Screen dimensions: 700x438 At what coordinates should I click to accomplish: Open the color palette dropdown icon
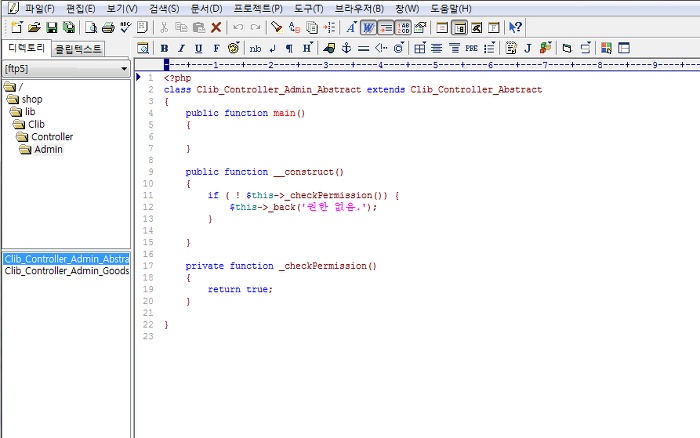tap(233, 48)
